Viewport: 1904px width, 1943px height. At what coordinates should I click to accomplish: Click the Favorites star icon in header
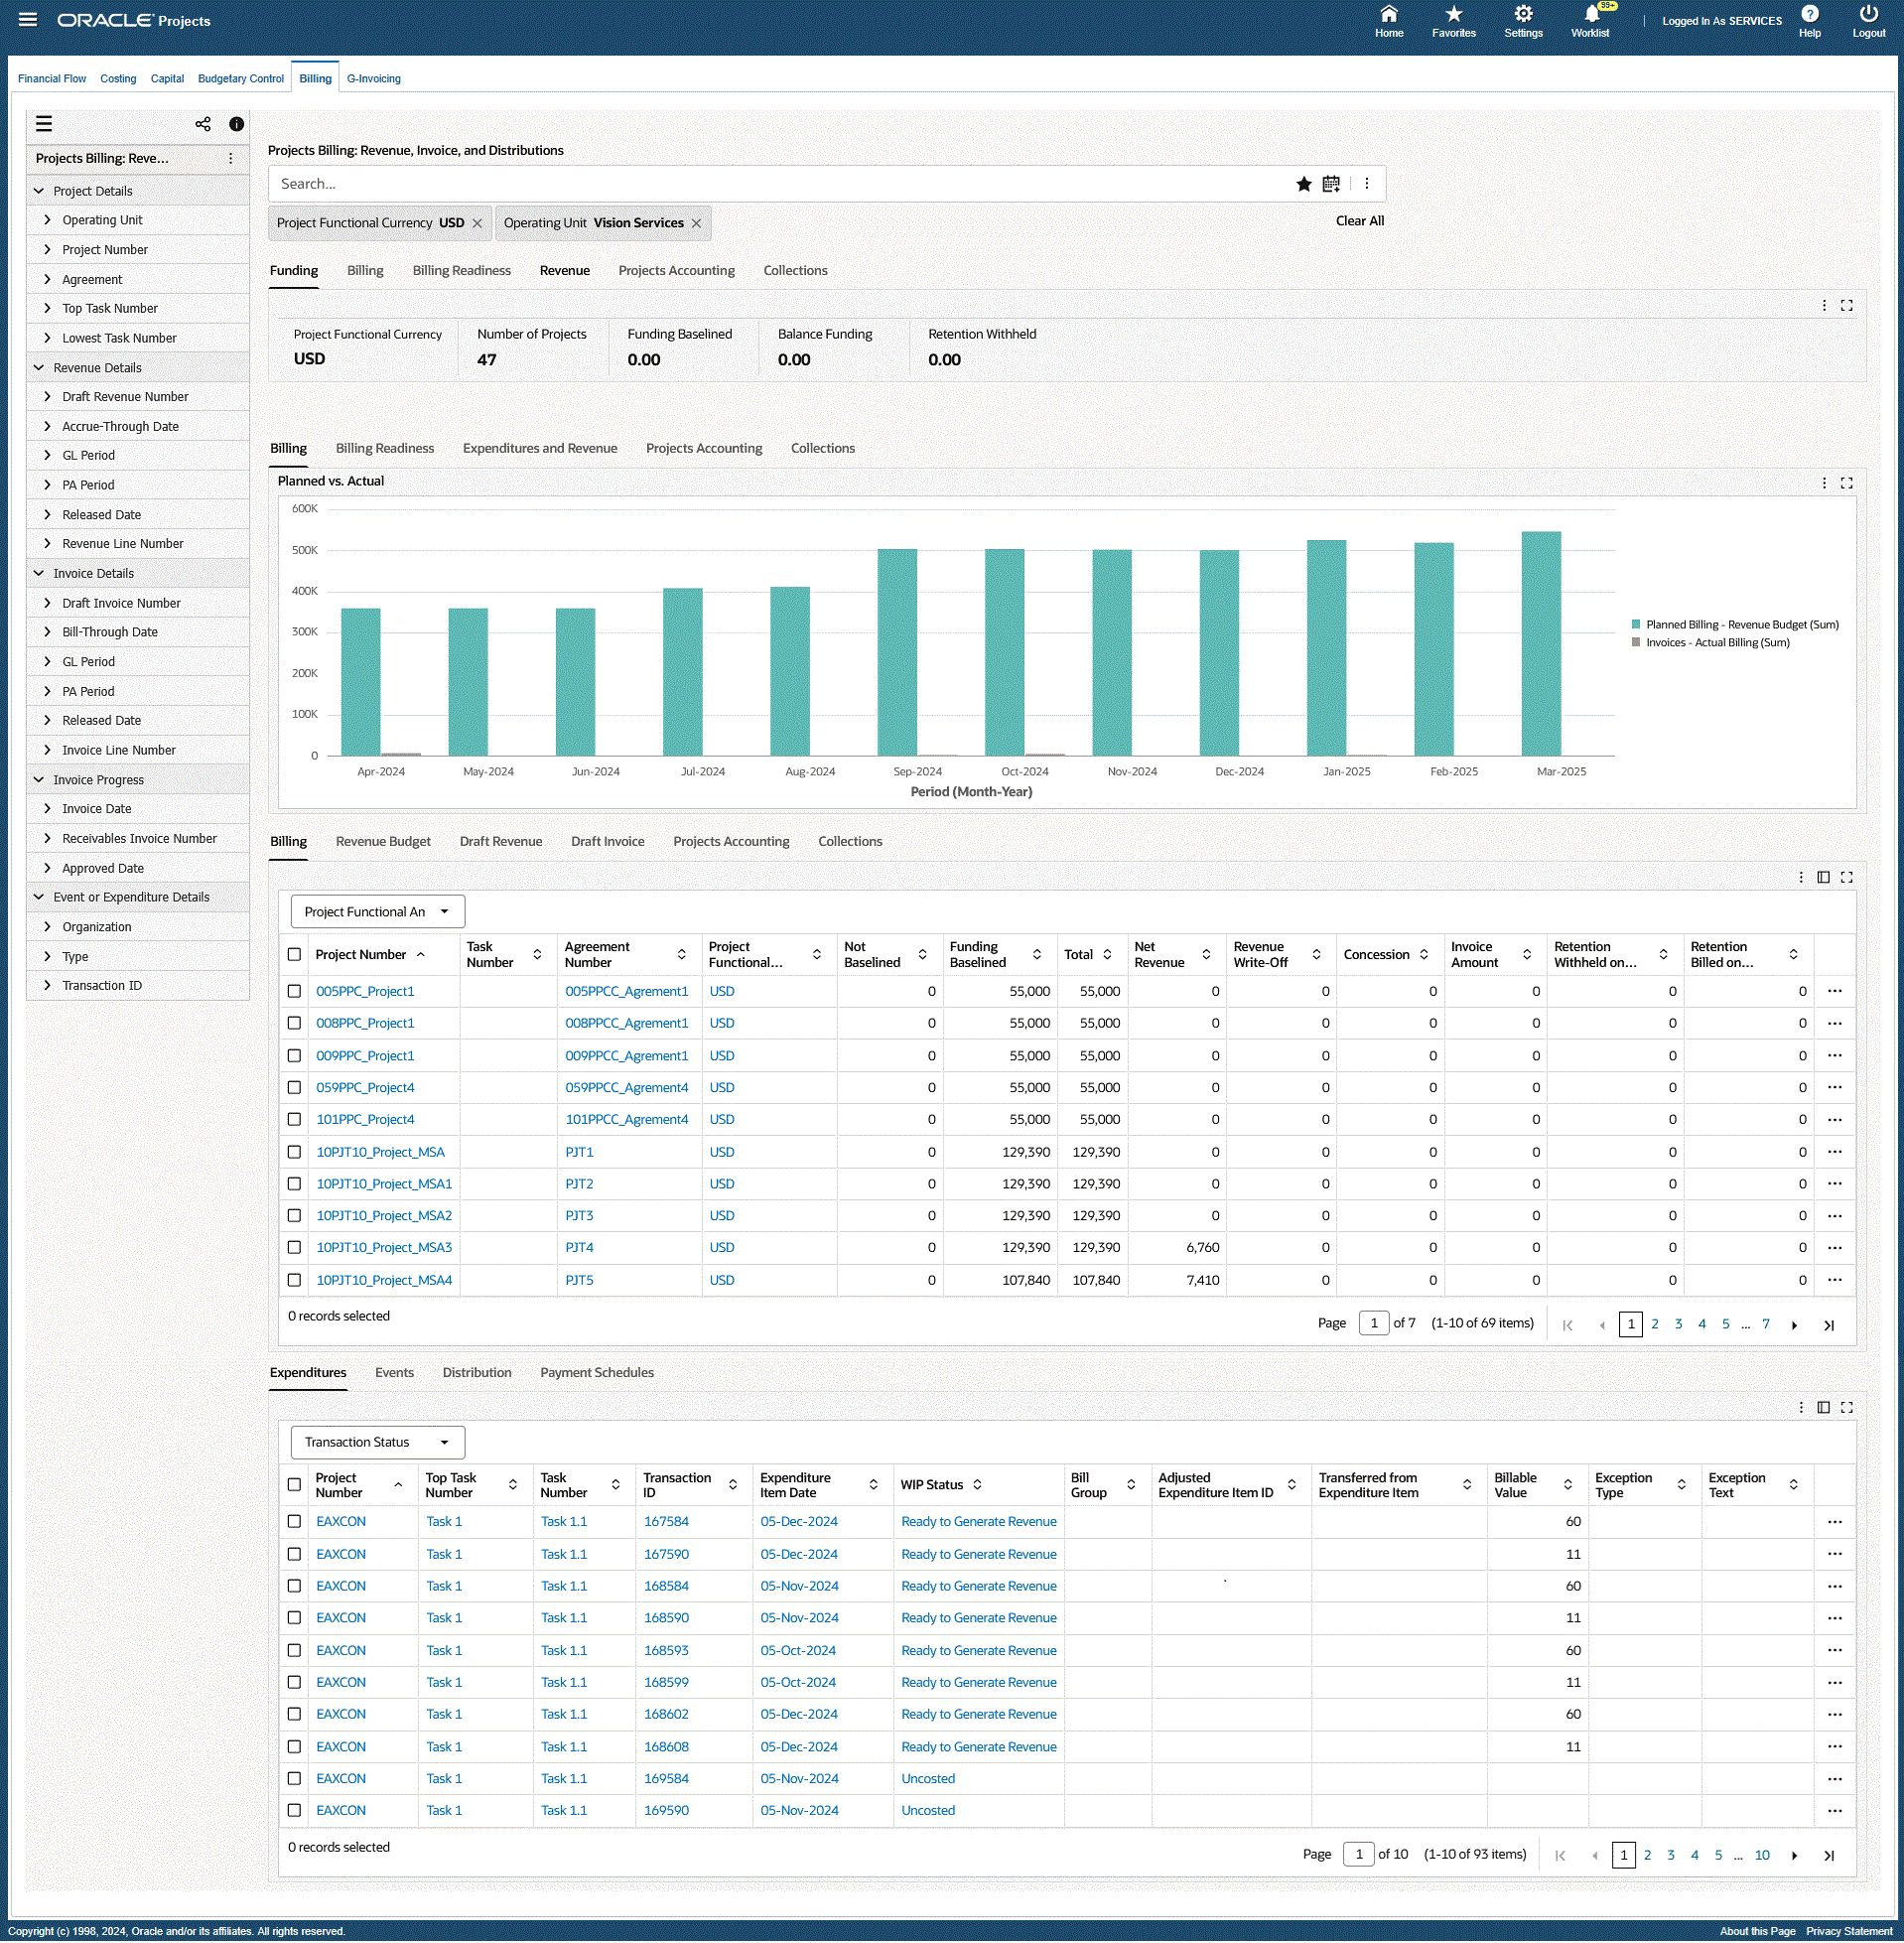1453,15
